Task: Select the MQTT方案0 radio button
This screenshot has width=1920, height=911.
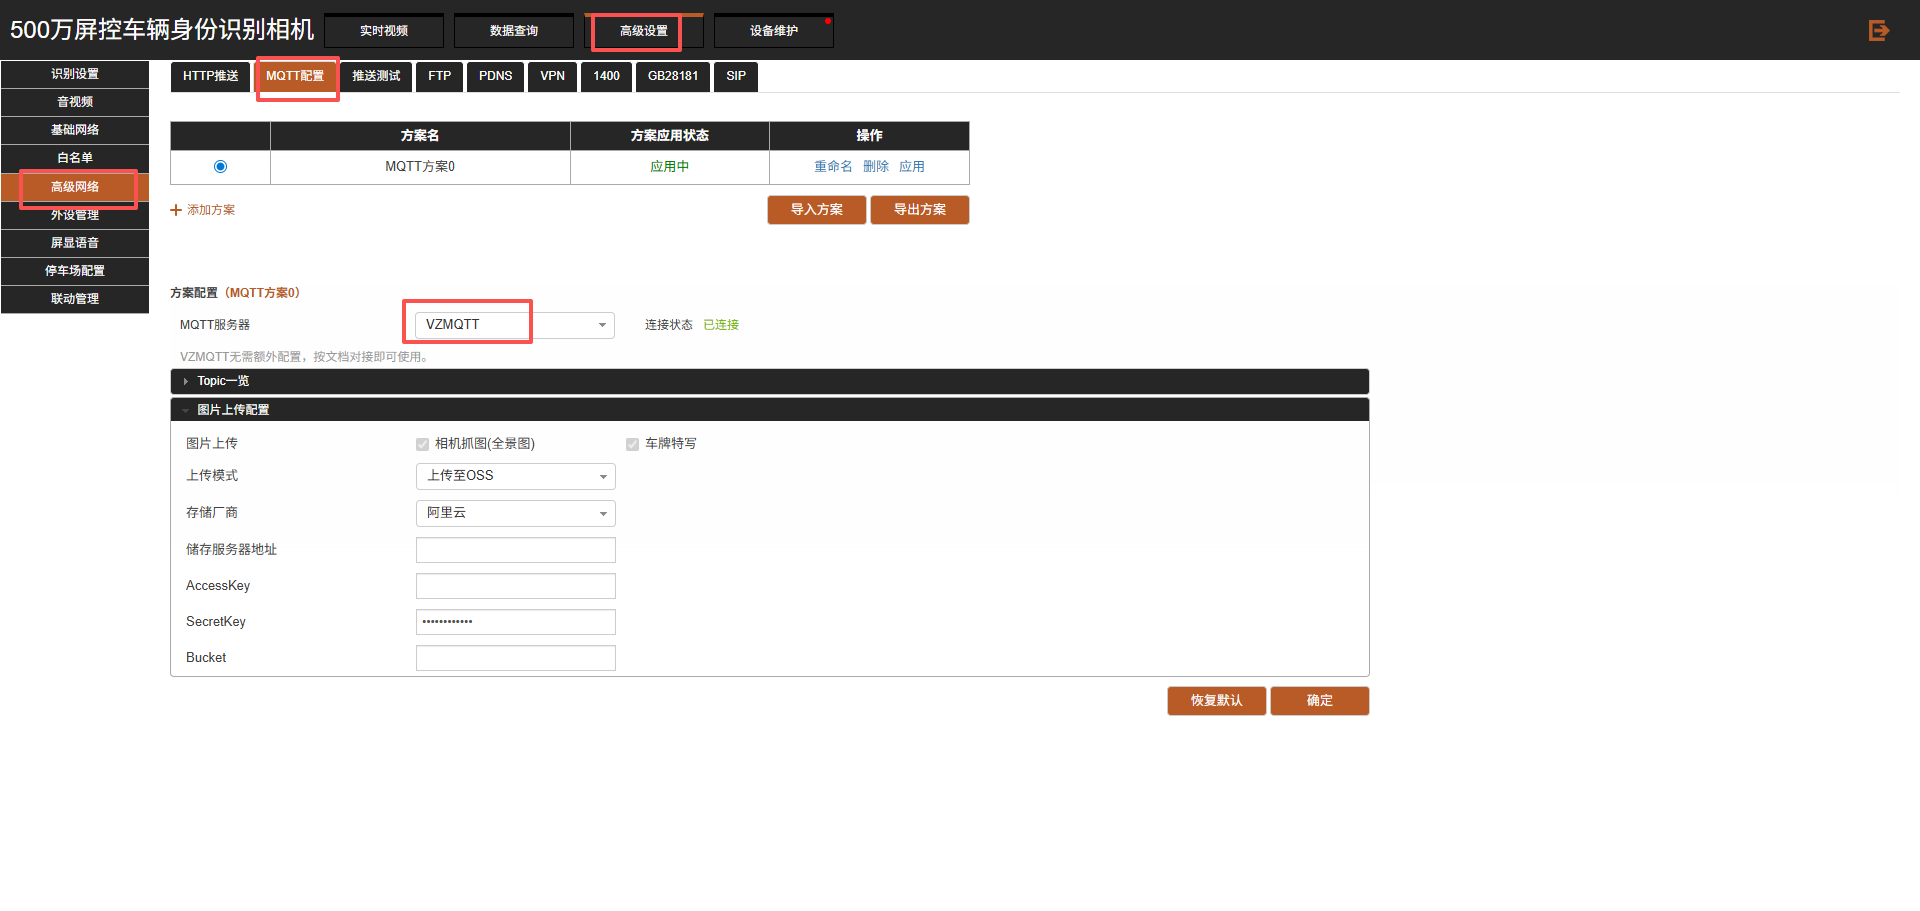Action: (220, 167)
